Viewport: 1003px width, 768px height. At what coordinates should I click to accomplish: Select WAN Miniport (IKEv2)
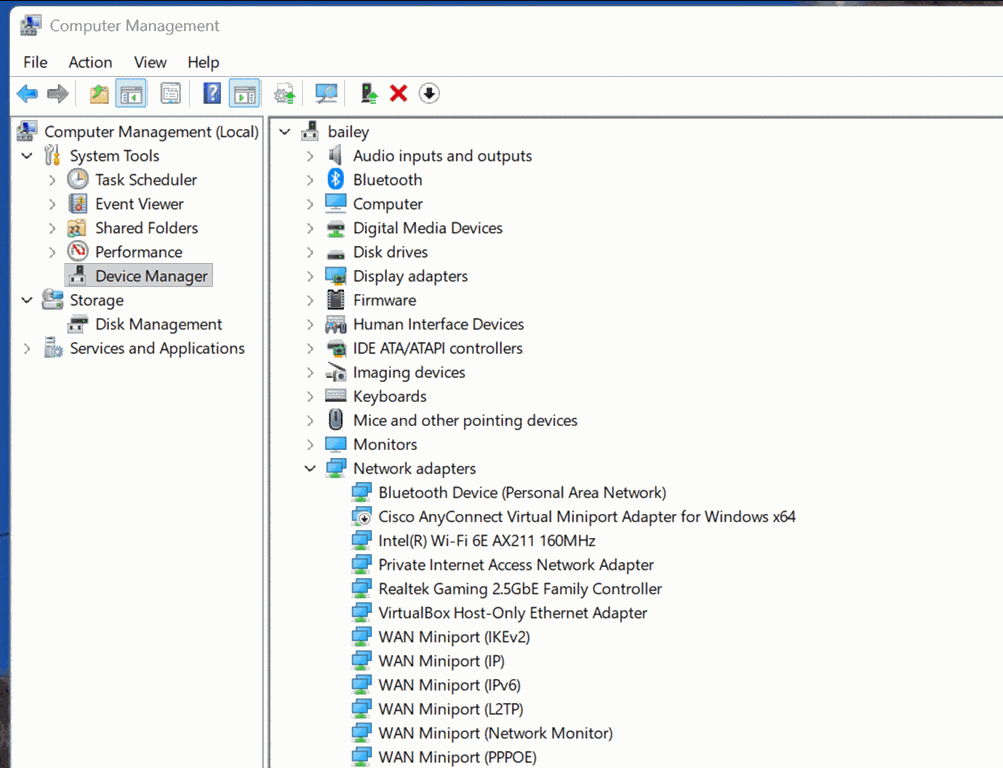[x=454, y=637]
